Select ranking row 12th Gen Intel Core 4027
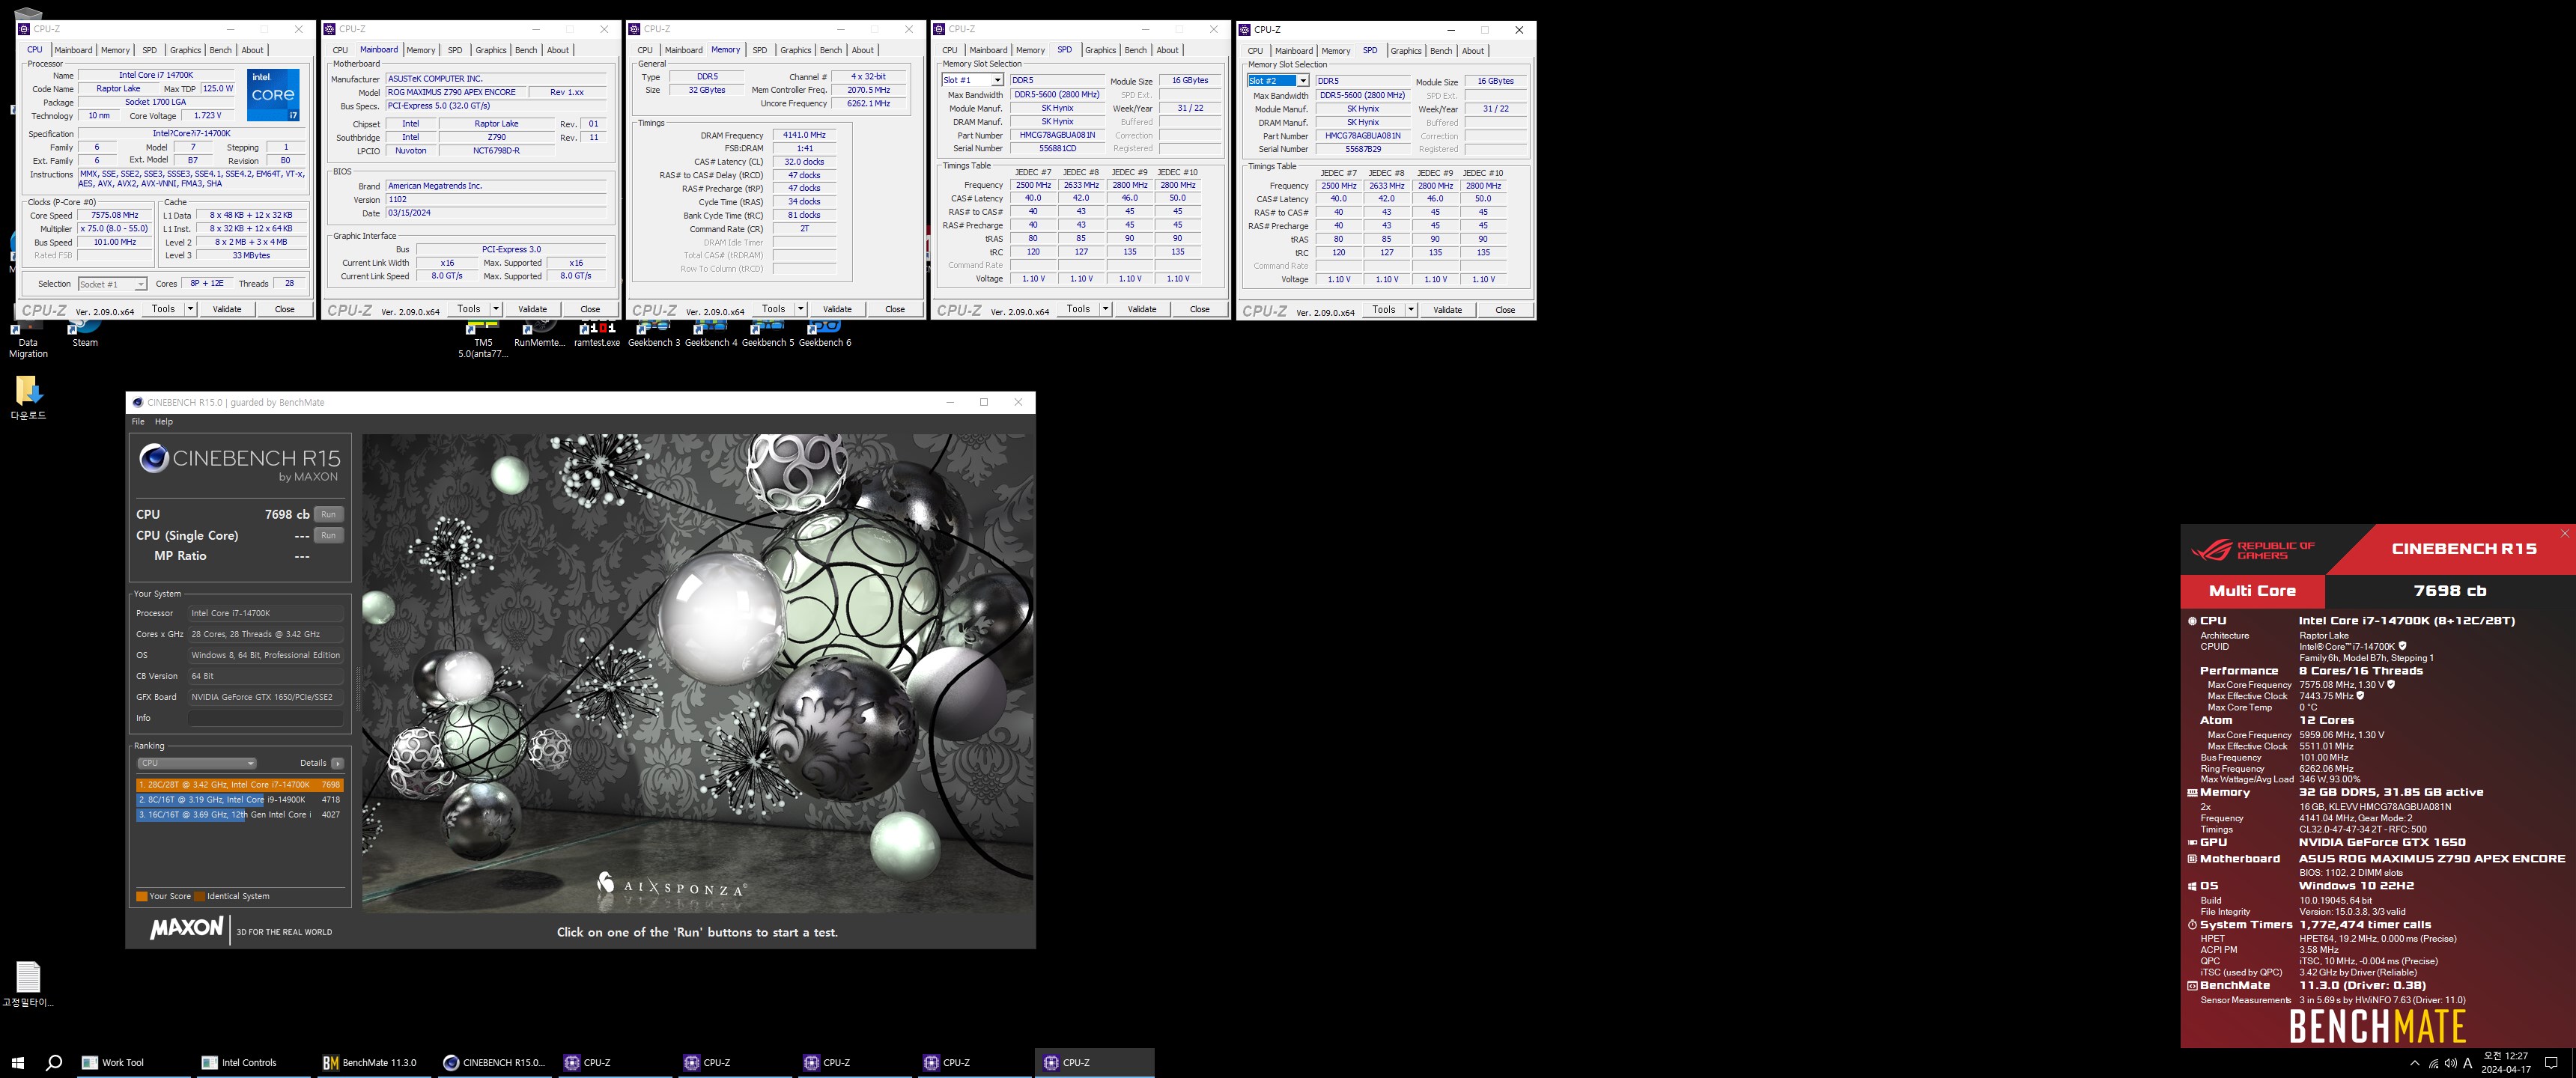The image size is (2576, 1078). [x=240, y=815]
